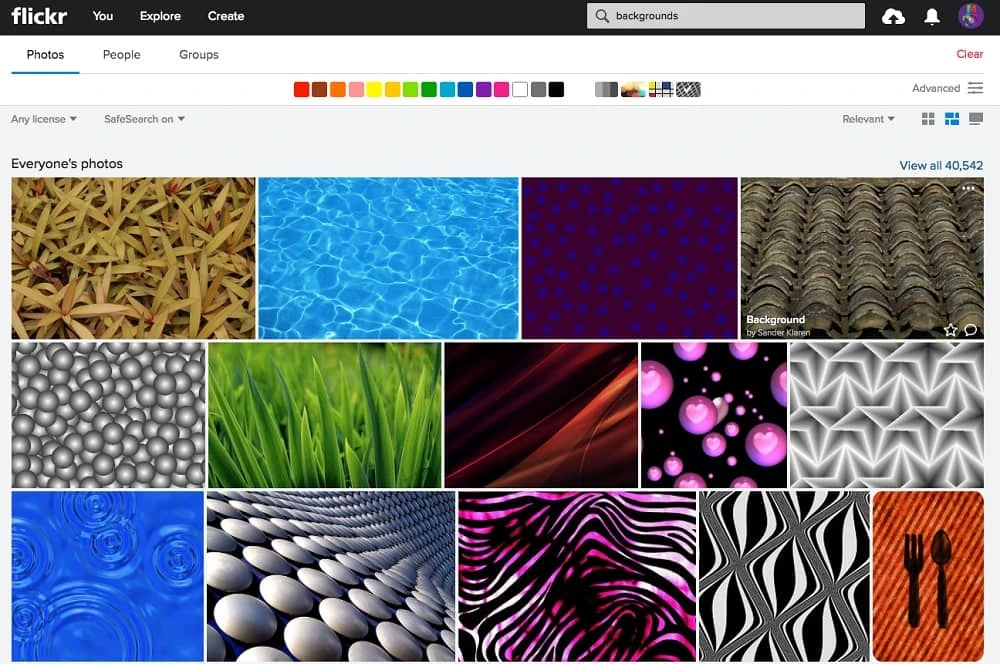Switch to square grid thumbnail view

coord(928,119)
